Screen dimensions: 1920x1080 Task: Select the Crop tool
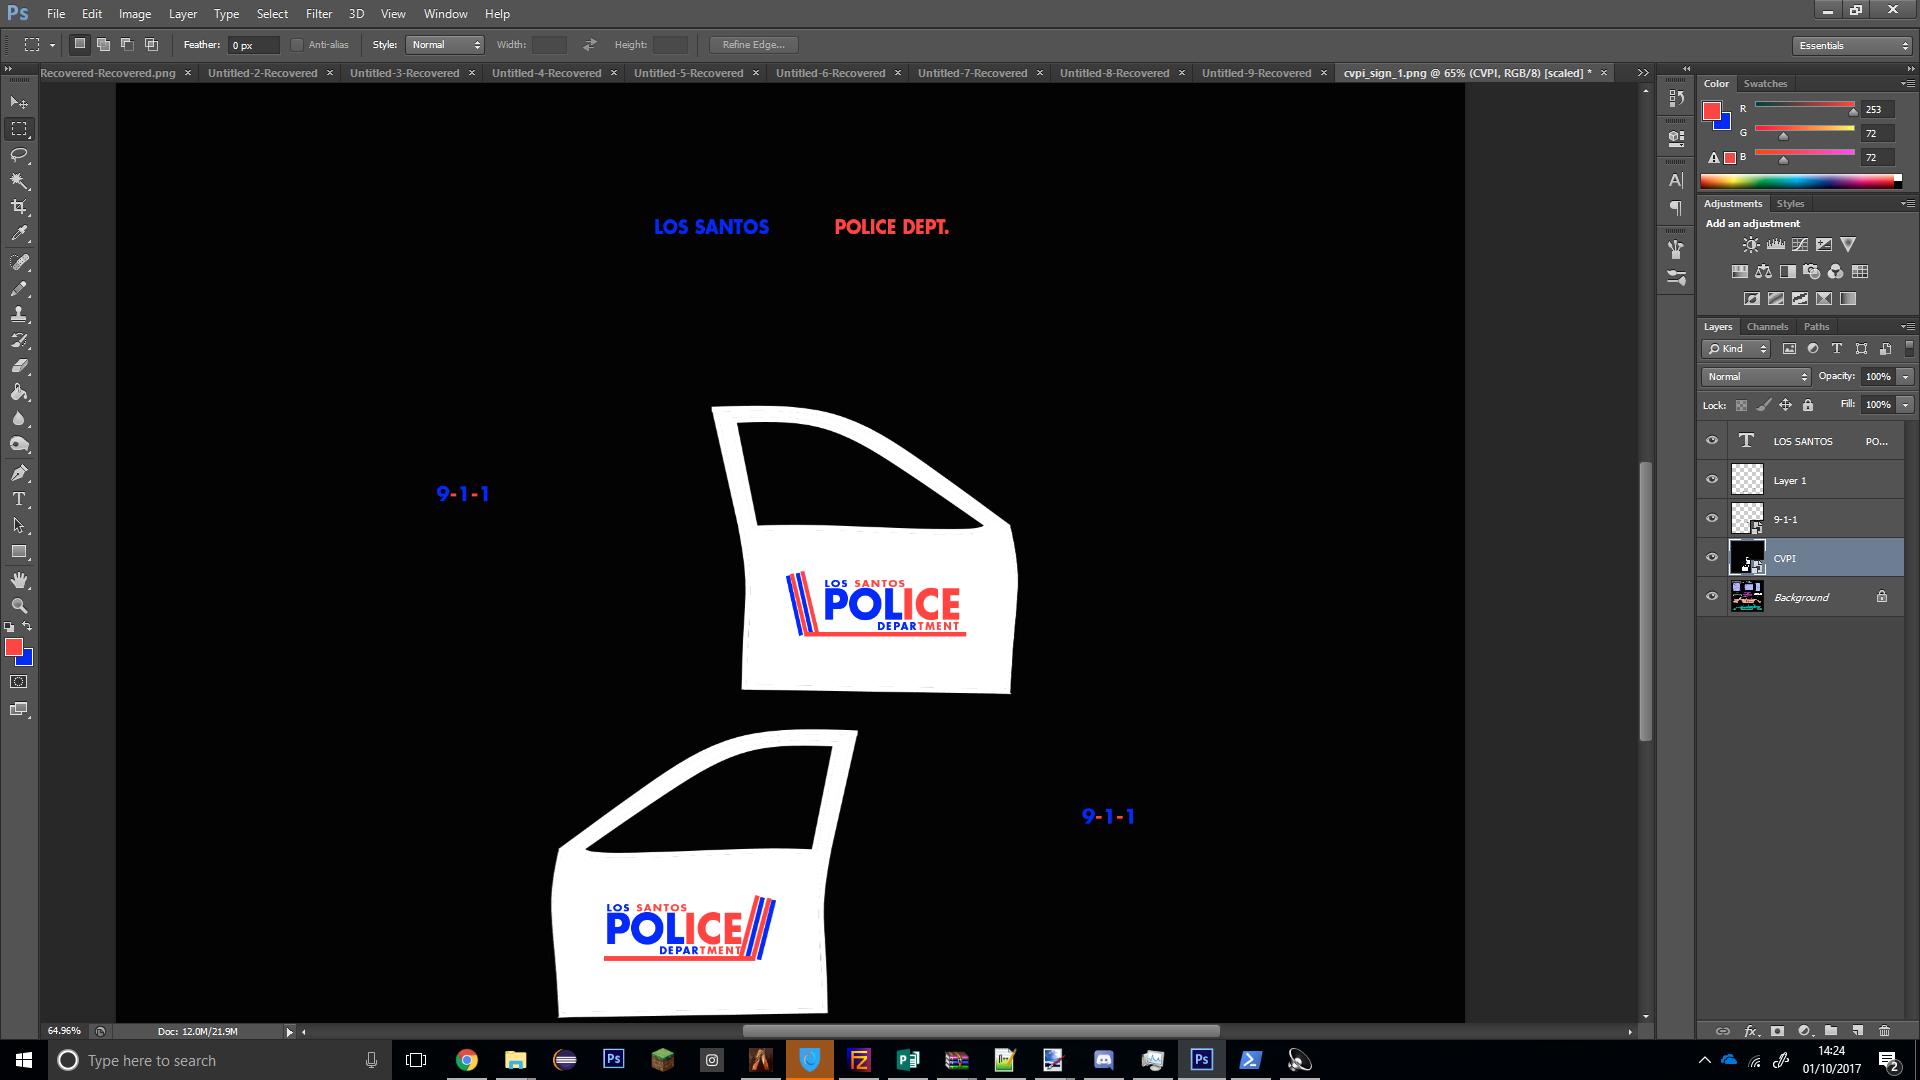click(x=19, y=207)
